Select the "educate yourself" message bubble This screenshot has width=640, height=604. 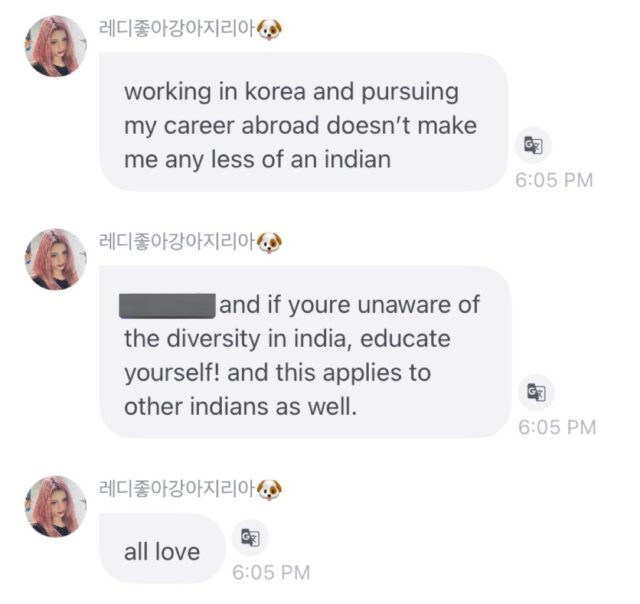[x=305, y=352]
